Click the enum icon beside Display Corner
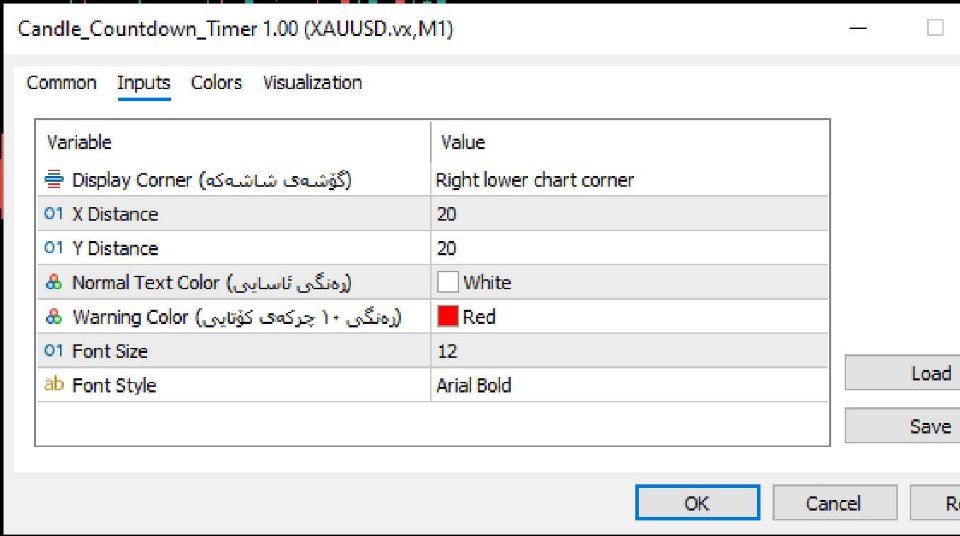 54,179
